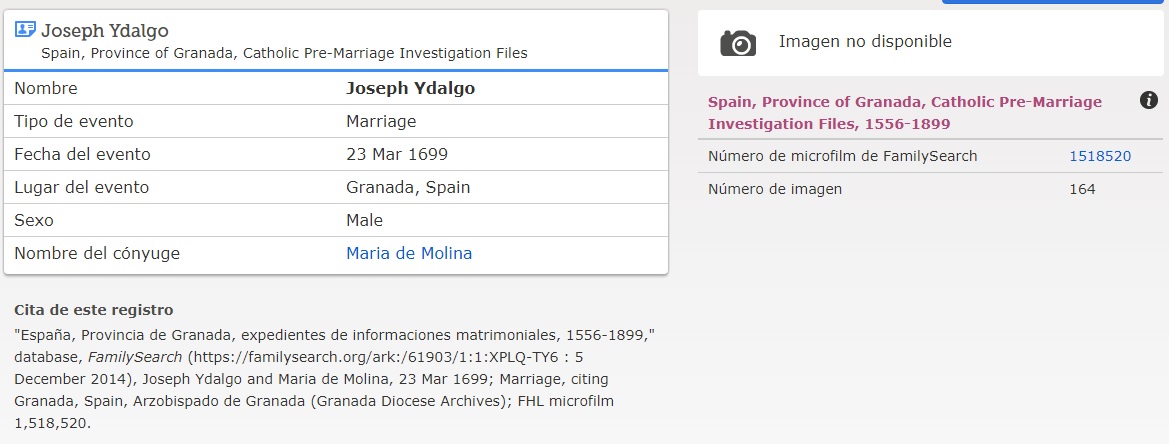
Task: Click the "Imagen no disponible" text
Action: click(x=865, y=42)
